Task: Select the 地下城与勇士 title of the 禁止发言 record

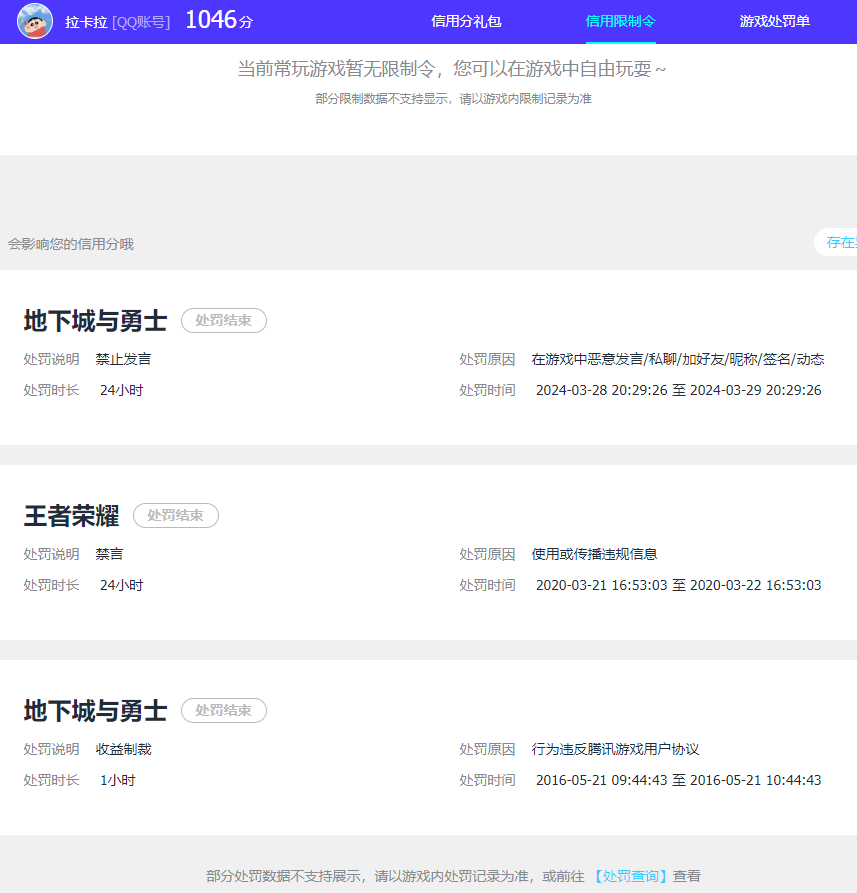Action: [95, 321]
